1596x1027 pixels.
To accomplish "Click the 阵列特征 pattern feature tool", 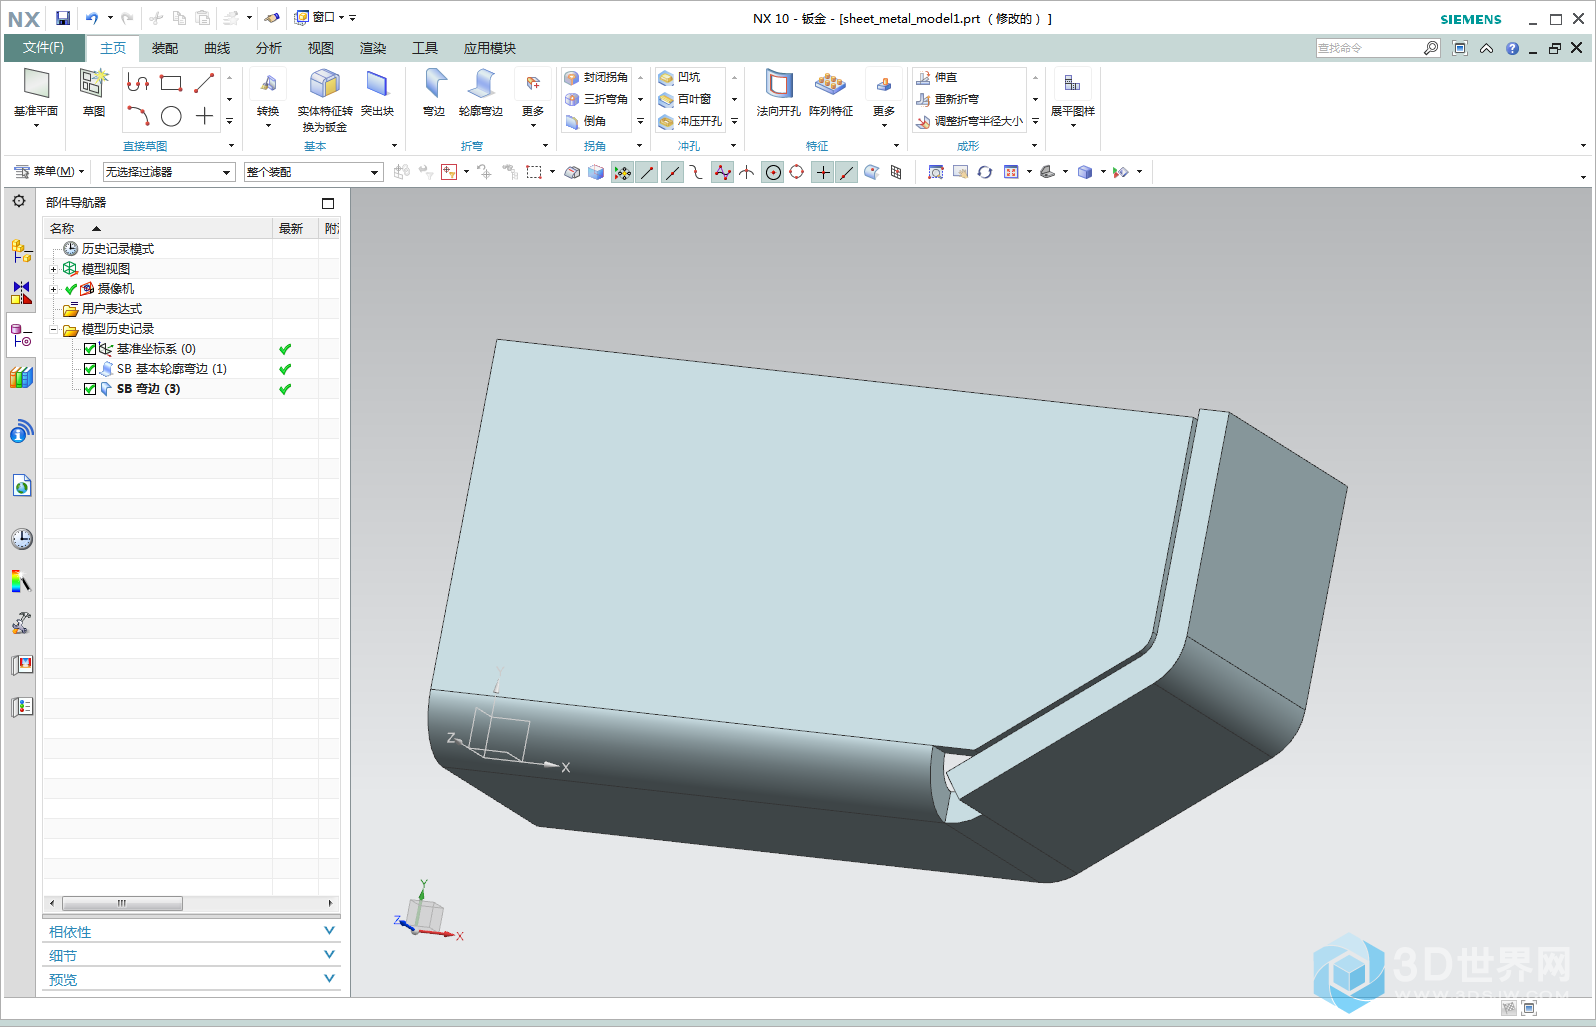I will pyautogui.click(x=831, y=93).
